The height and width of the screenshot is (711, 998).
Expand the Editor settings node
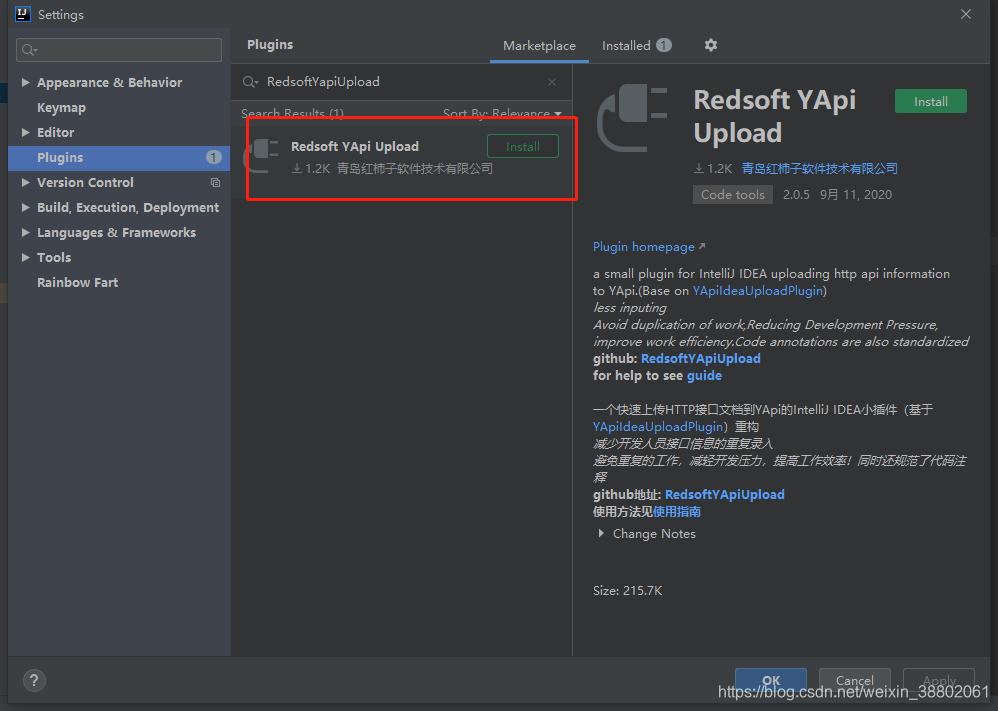point(25,132)
